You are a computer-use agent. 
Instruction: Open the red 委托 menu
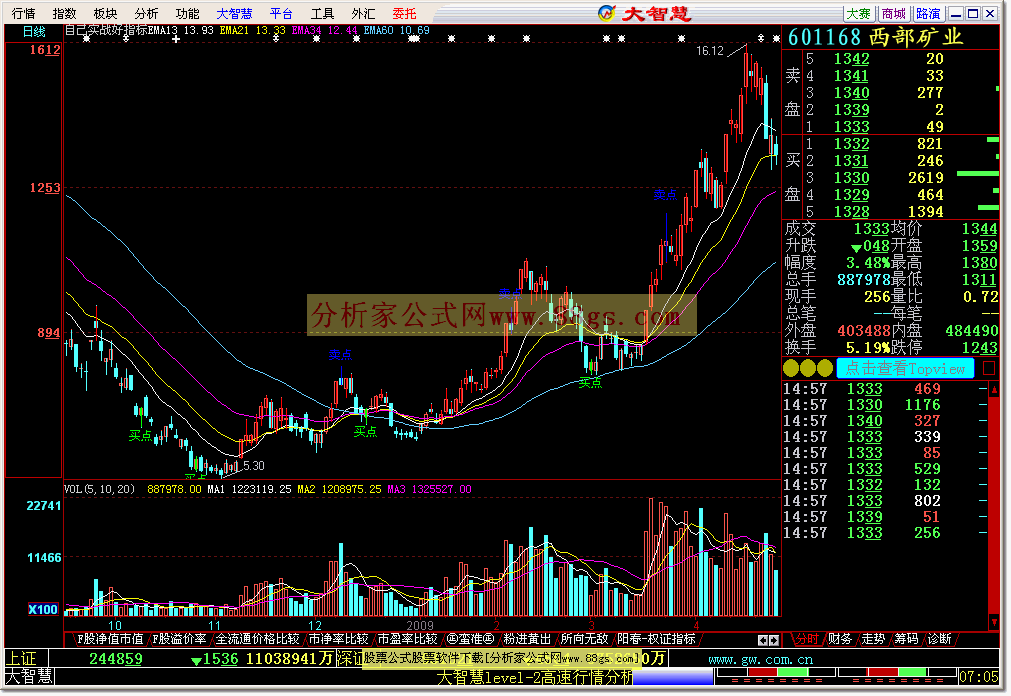[x=404, y=14]
